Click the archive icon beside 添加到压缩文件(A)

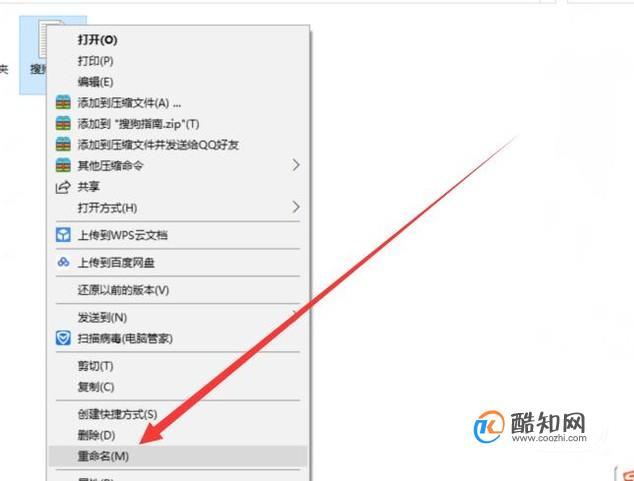(63, 102)
